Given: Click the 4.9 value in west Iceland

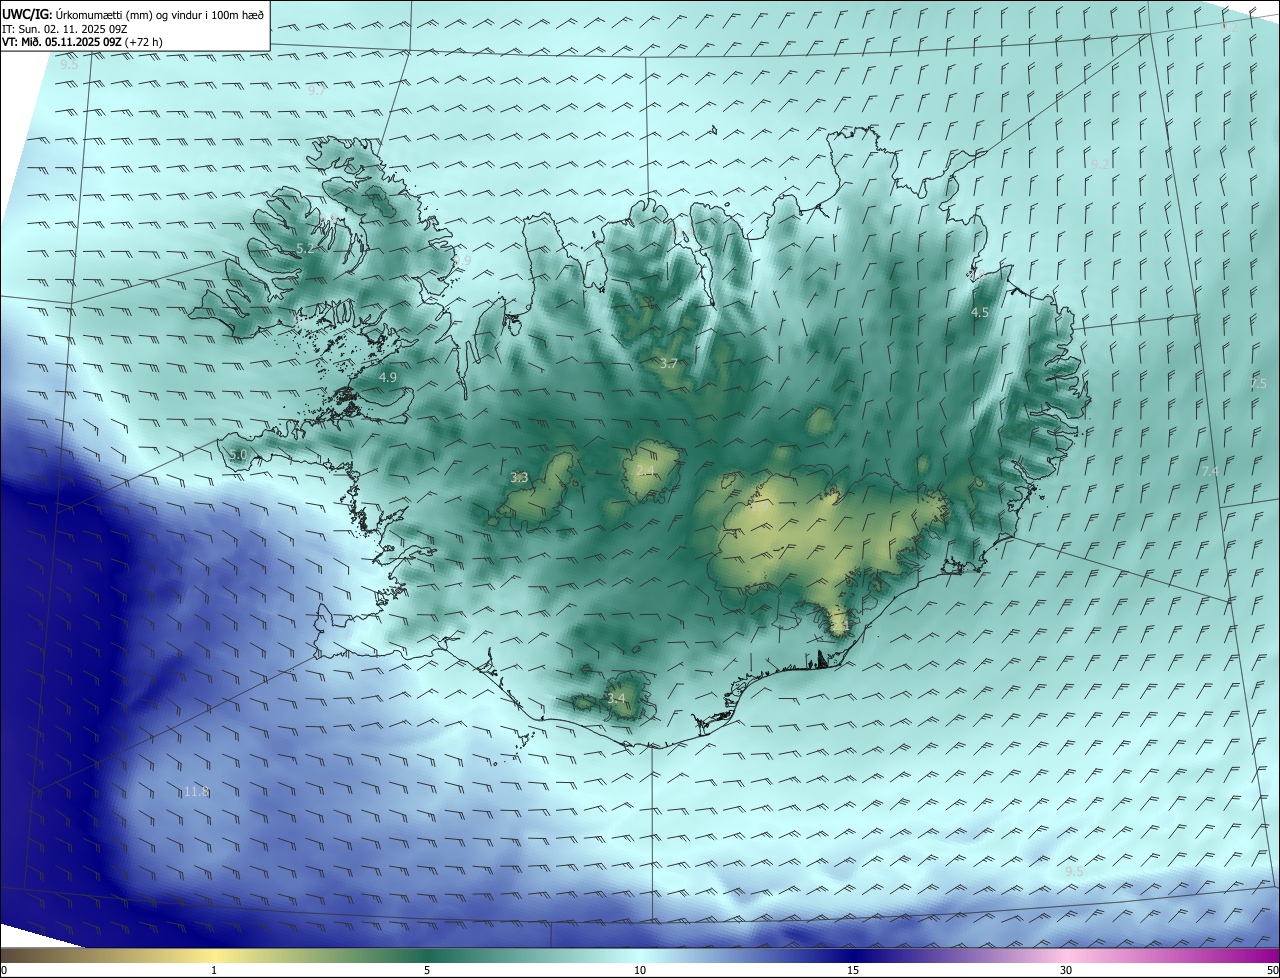Looking at the screenshot, I should (388, 377).
